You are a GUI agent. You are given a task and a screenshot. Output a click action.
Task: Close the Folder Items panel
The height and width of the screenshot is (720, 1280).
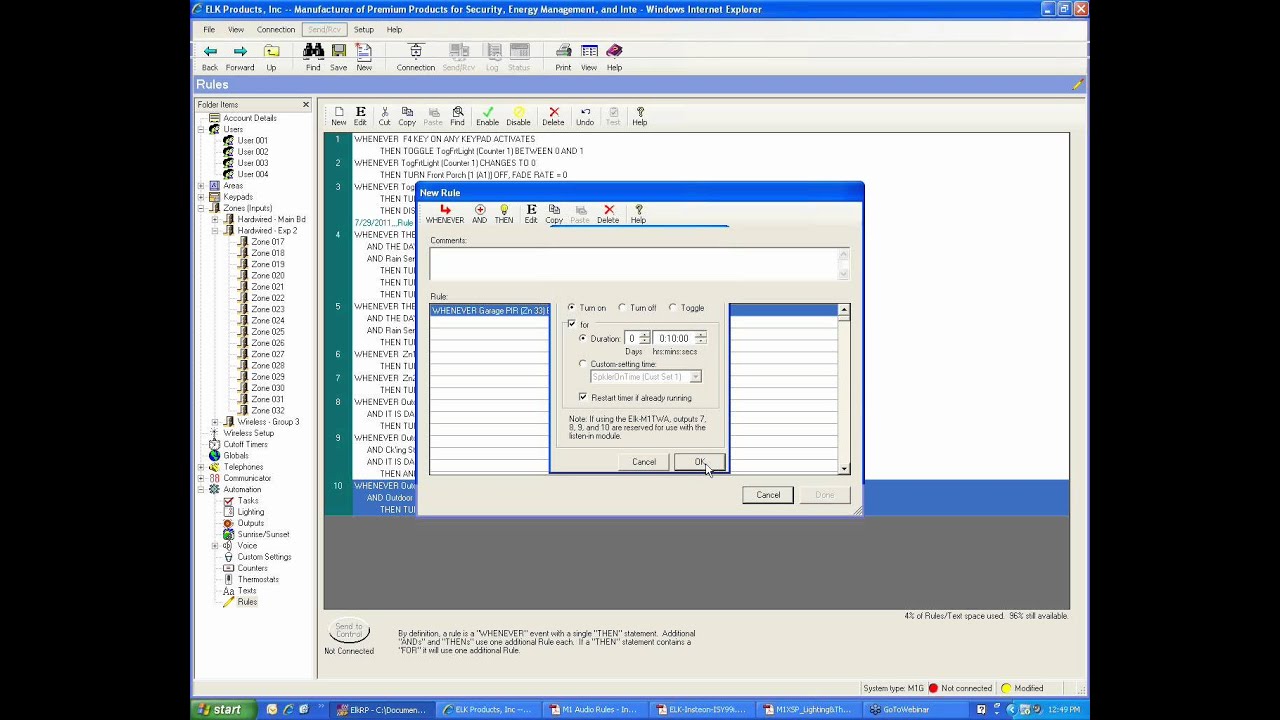[306, 104]
